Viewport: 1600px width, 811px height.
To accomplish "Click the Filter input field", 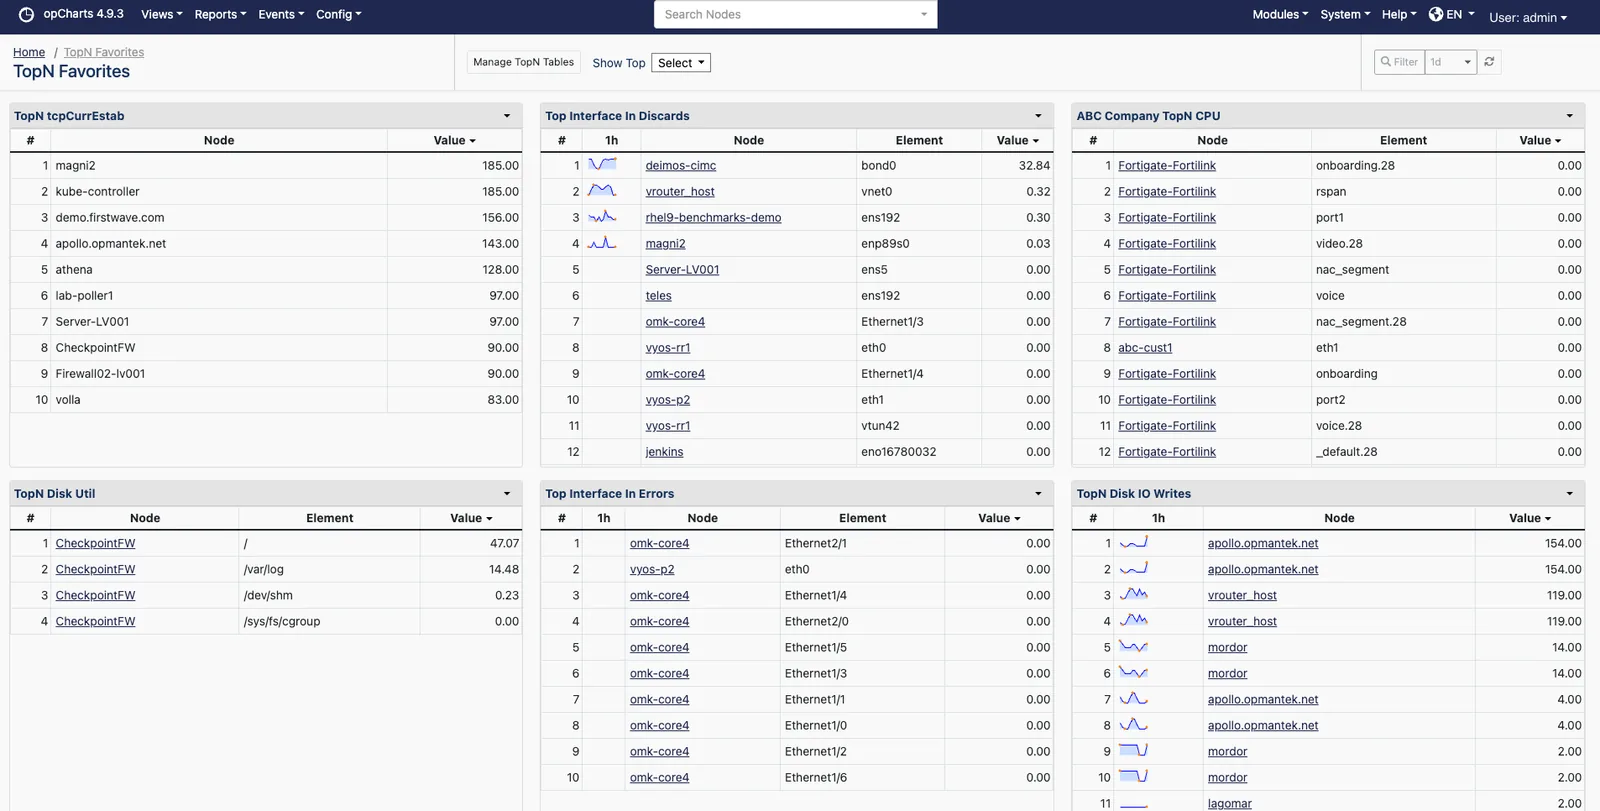I will tap(1400, 62).
